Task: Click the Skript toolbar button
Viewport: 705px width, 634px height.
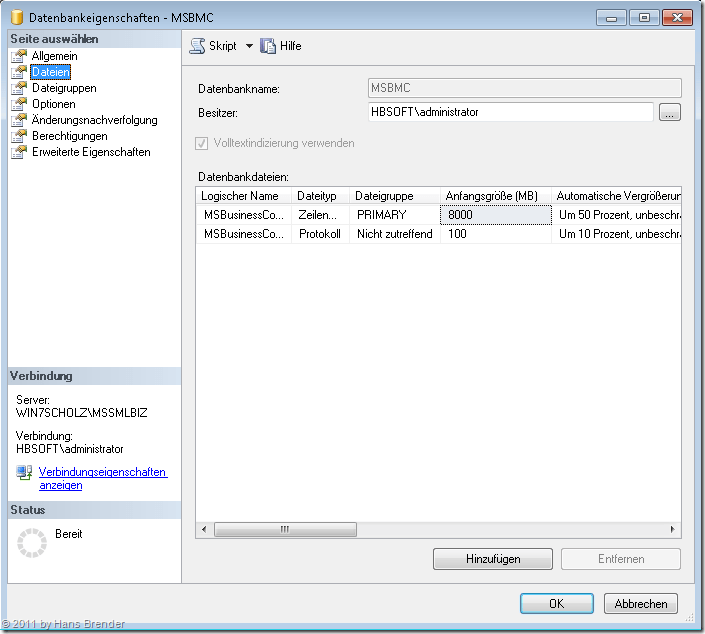Action: tap(214, 46)
